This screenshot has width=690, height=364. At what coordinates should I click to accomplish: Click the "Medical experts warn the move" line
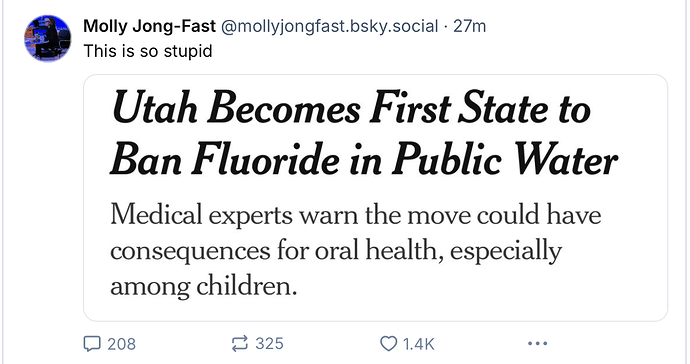356,215
